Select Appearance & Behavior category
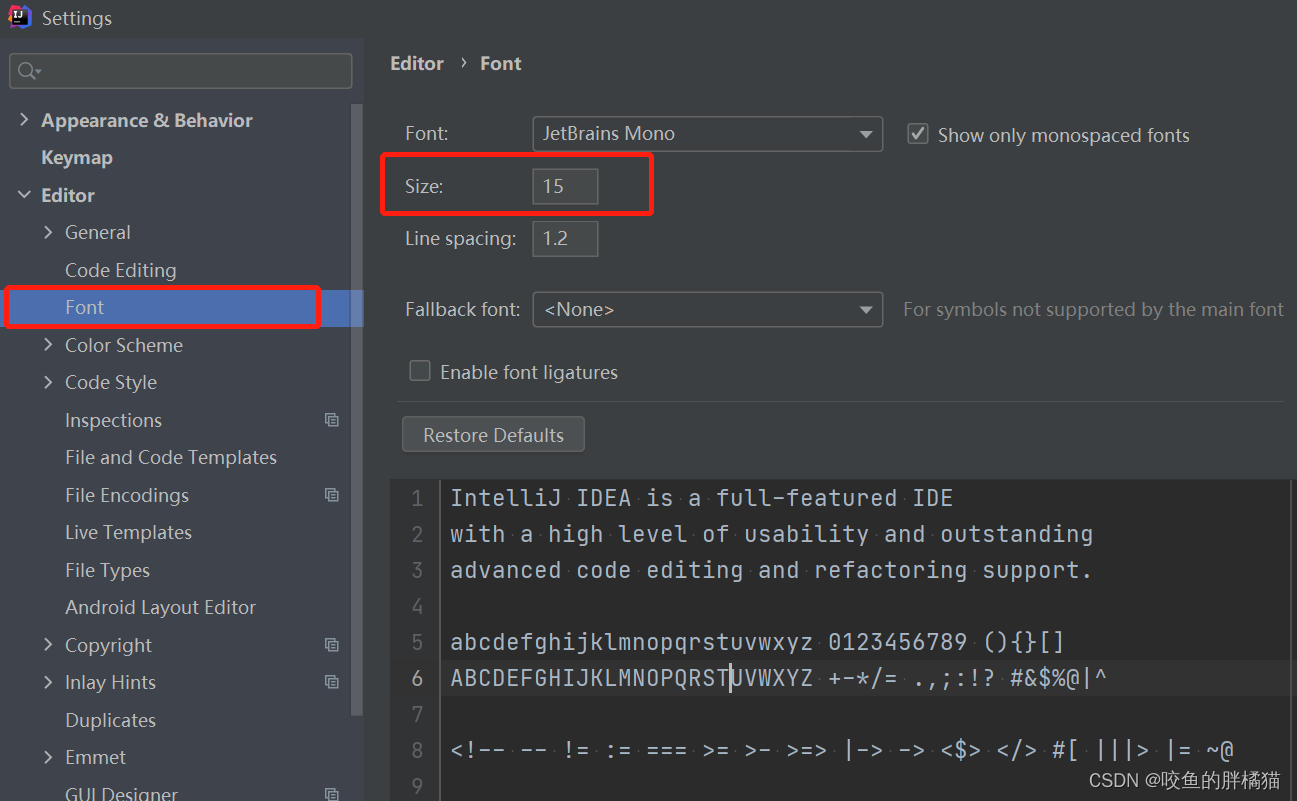The height and width of the screenshot is (801, 1297). tap(147, 120)
